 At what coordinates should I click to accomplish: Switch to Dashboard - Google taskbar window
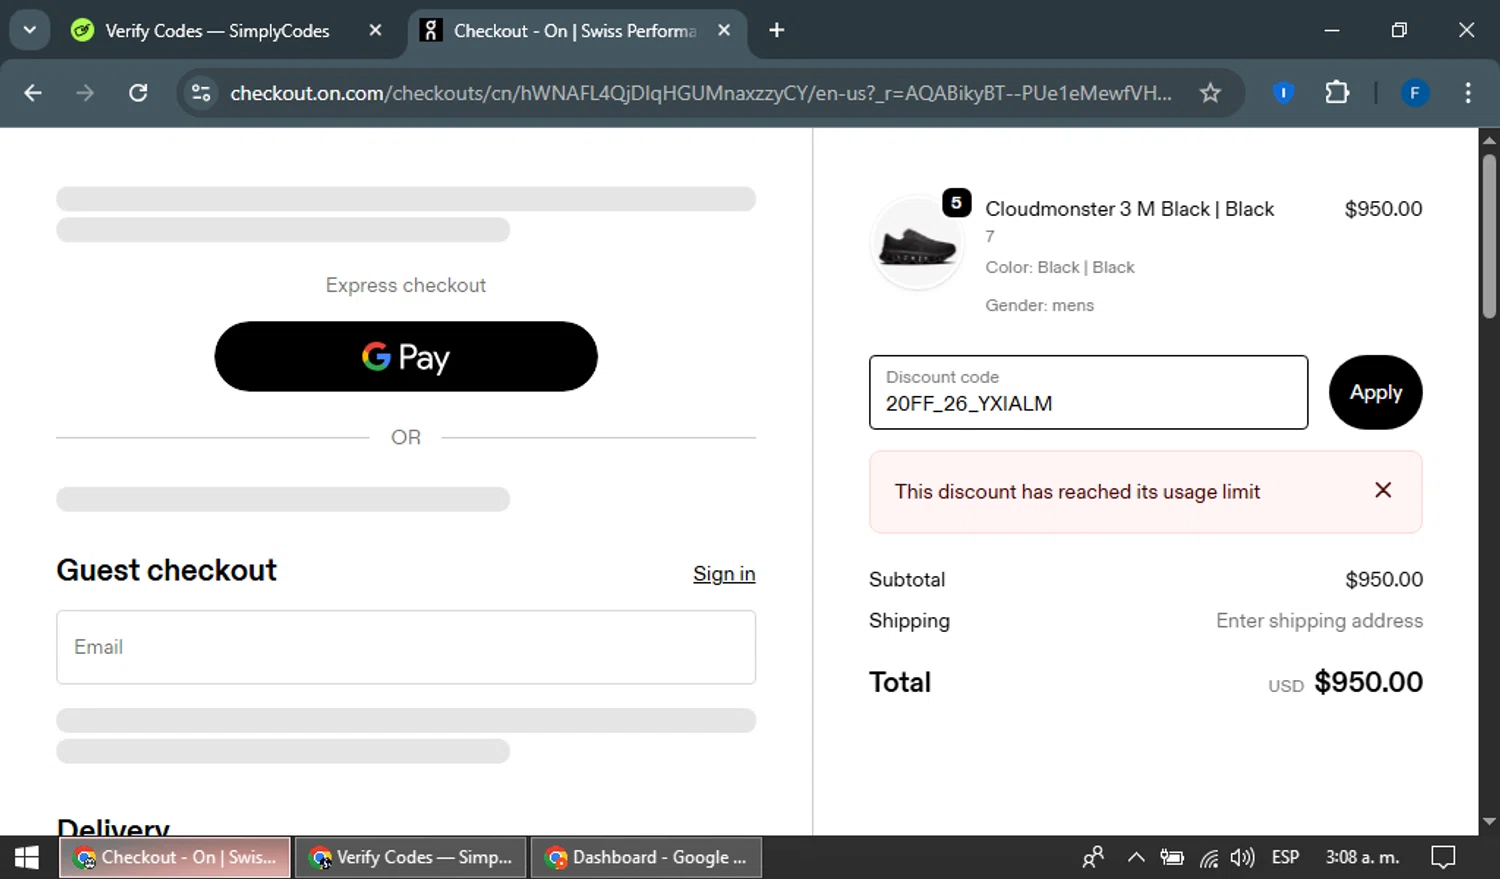646,857
